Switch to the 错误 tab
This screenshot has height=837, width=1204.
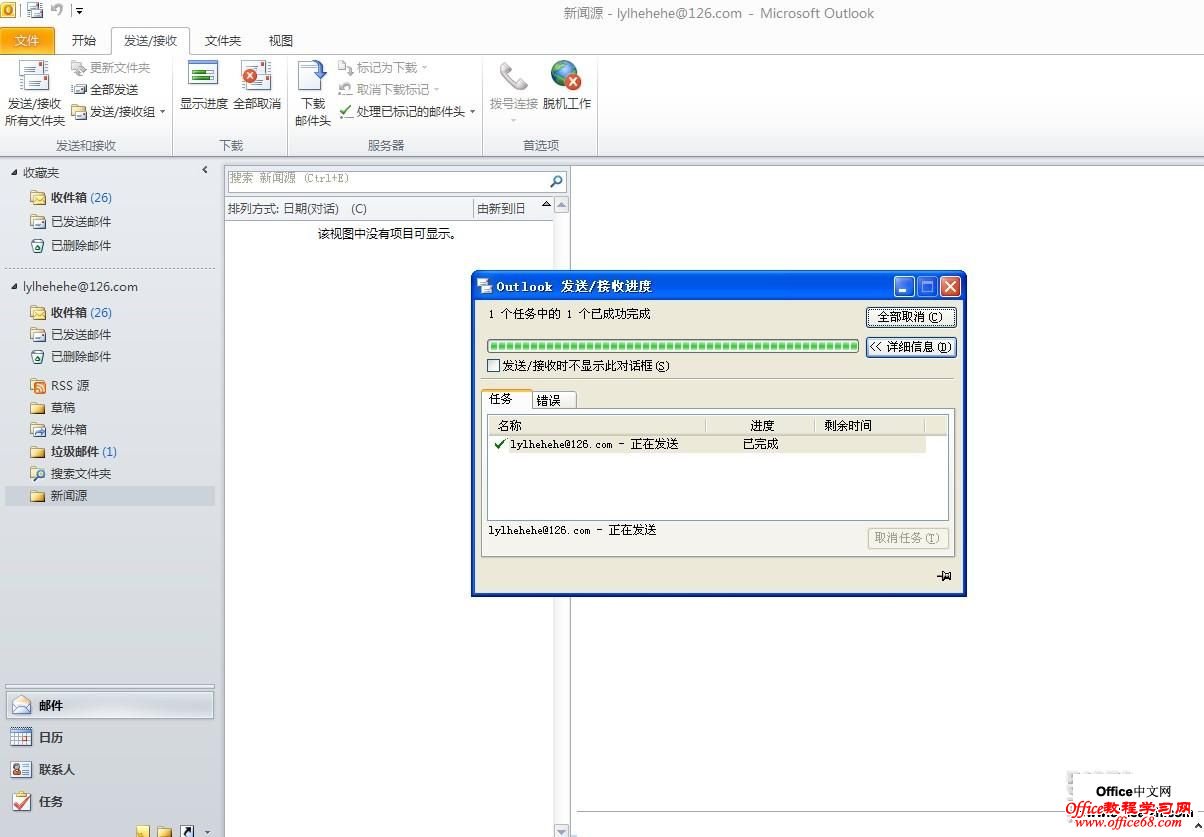[x=551, y=398]
